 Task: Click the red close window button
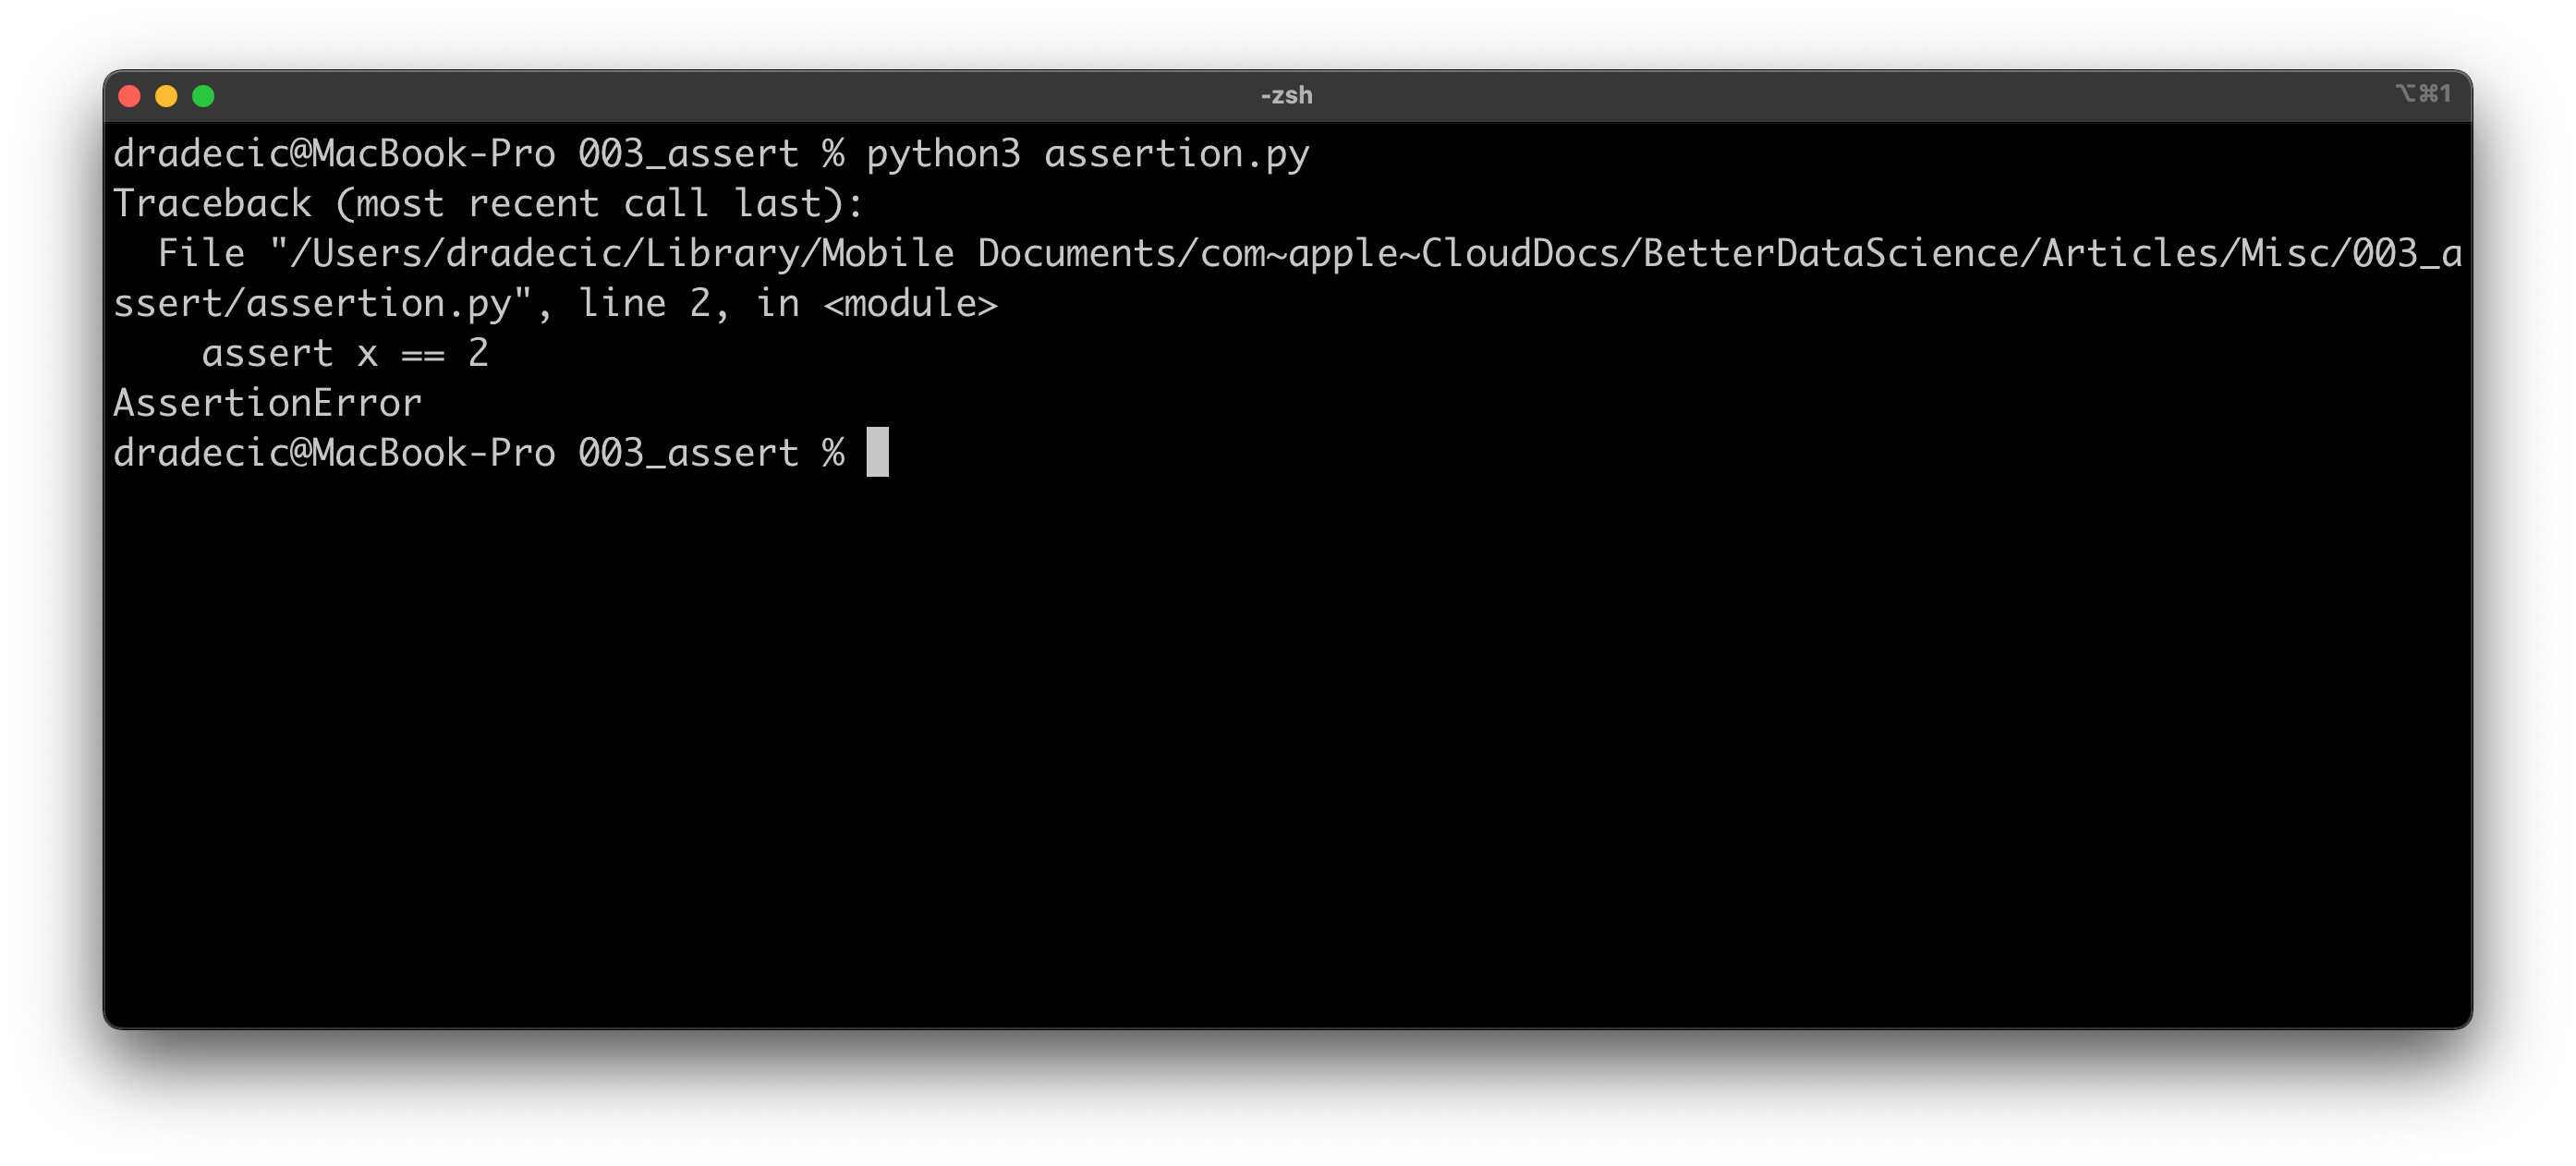coord(129,96)
